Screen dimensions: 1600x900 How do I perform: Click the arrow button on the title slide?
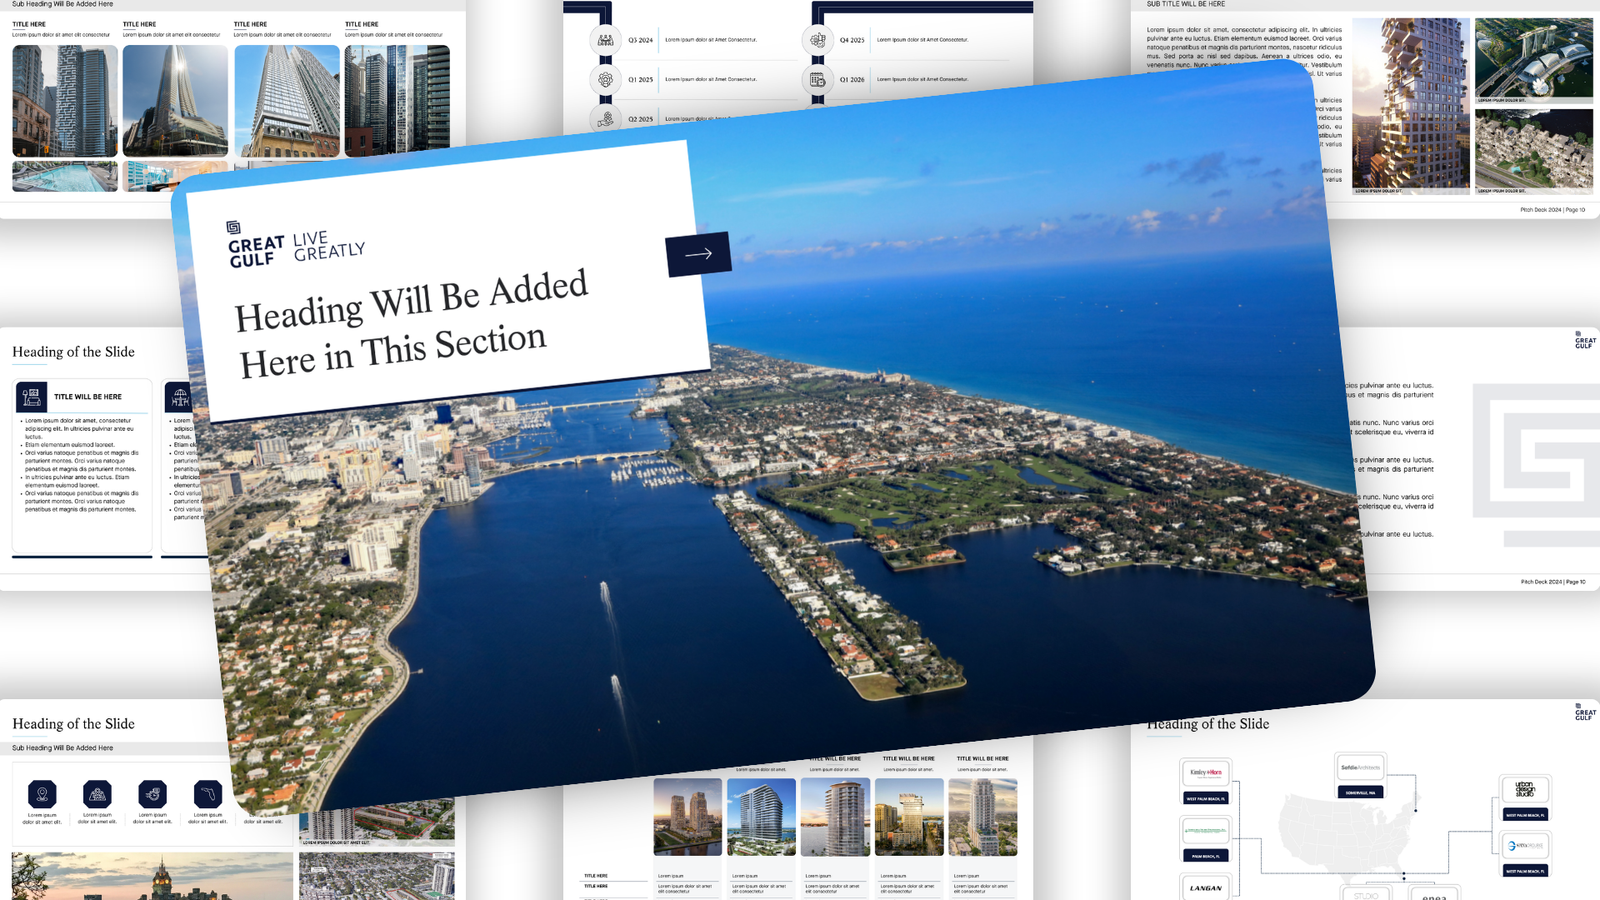[698, 254]
